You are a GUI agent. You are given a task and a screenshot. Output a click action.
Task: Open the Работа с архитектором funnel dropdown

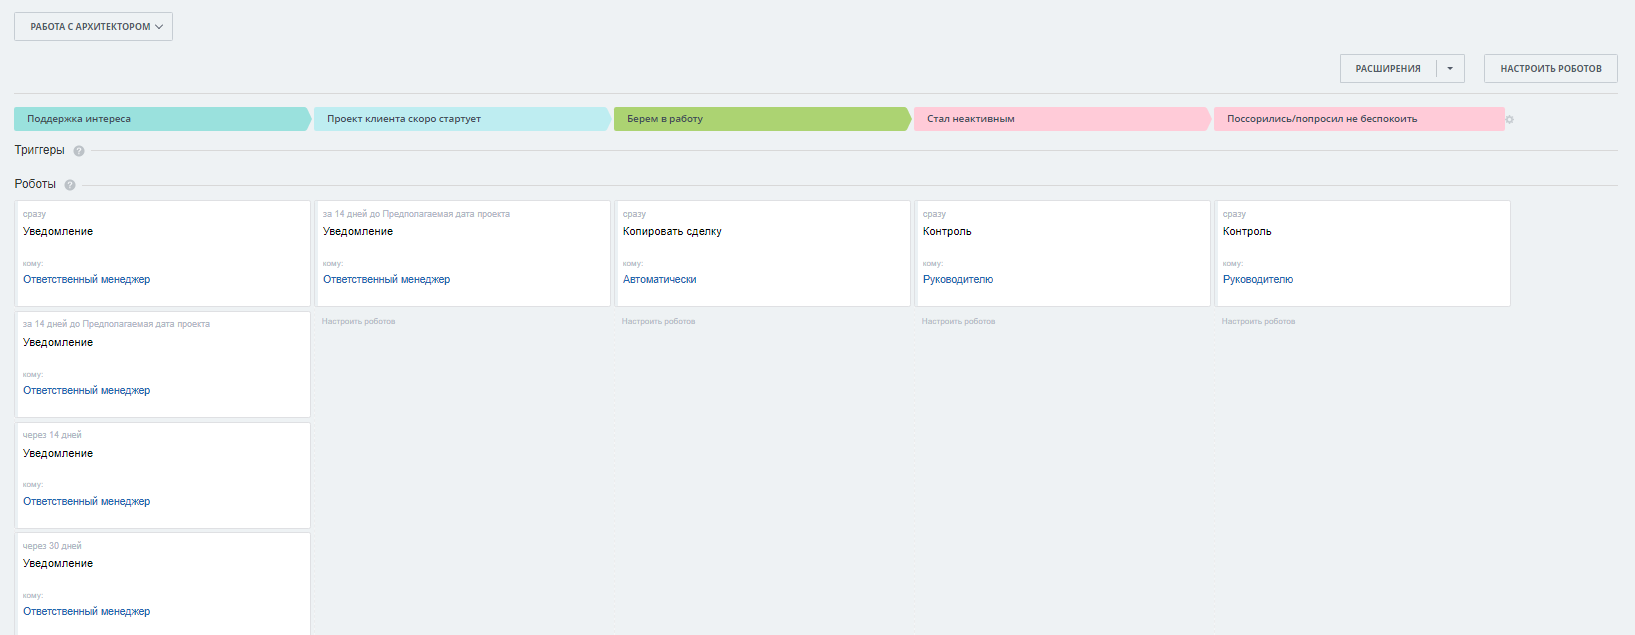tap(93, 27)
